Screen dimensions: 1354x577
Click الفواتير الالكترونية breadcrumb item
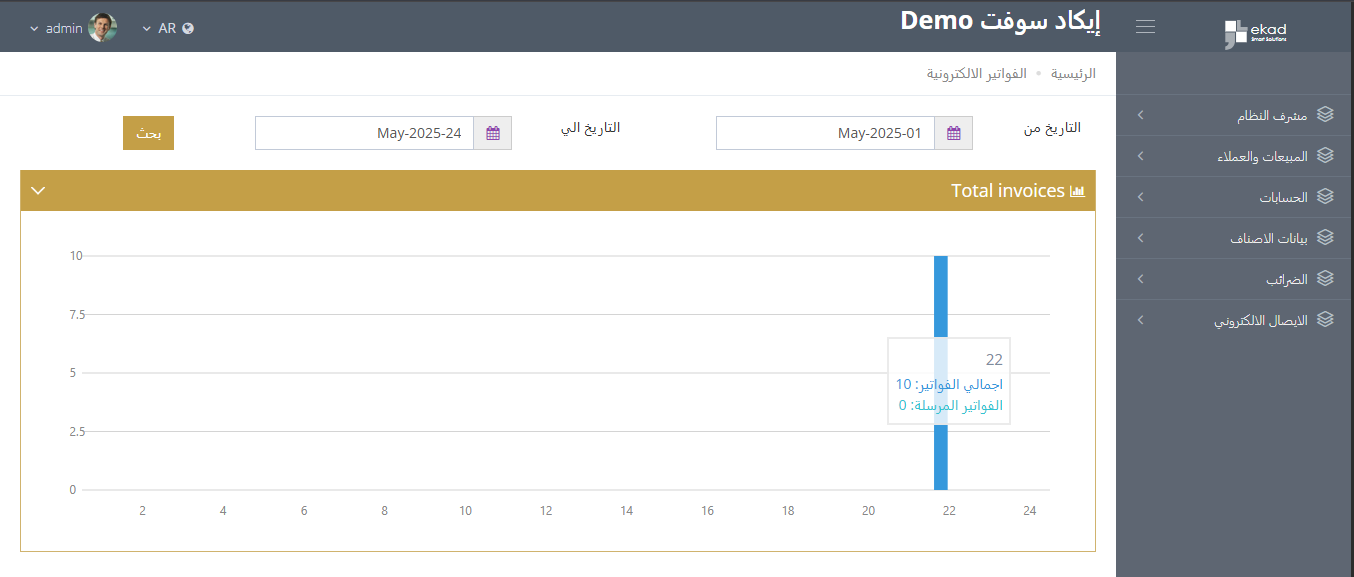pos(977,74)
